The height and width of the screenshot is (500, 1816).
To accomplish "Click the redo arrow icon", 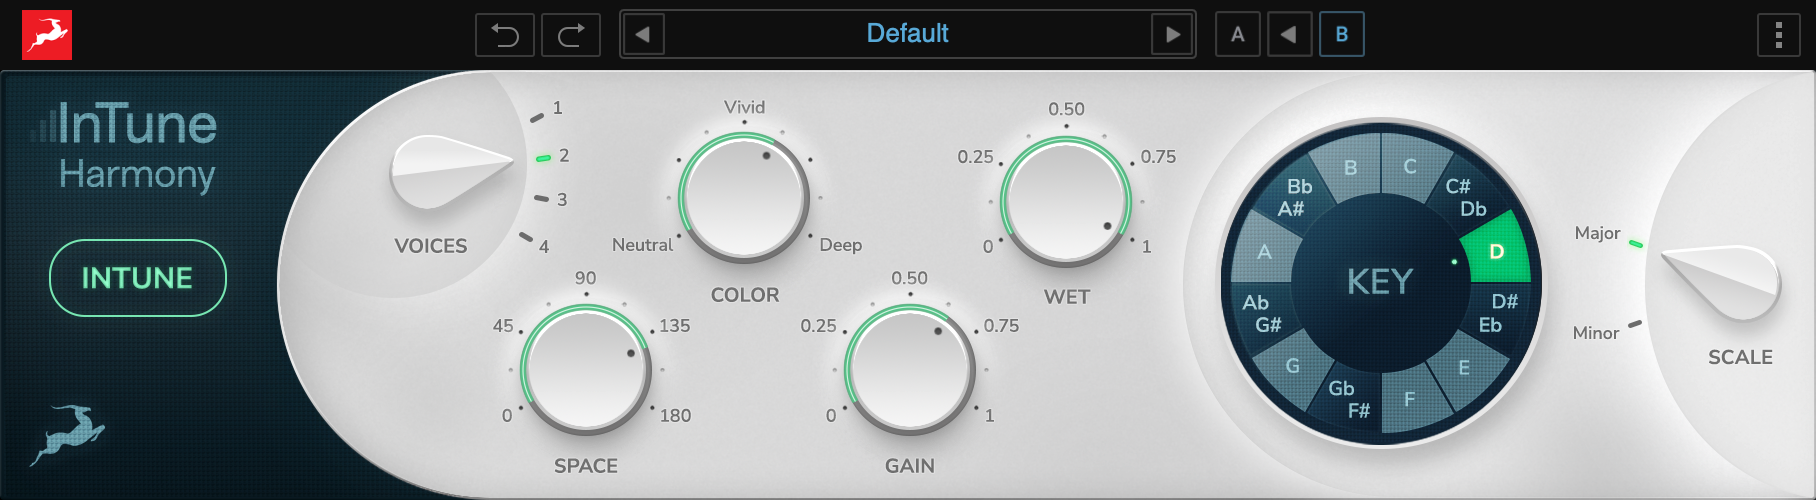I will (x=571, y=36).
